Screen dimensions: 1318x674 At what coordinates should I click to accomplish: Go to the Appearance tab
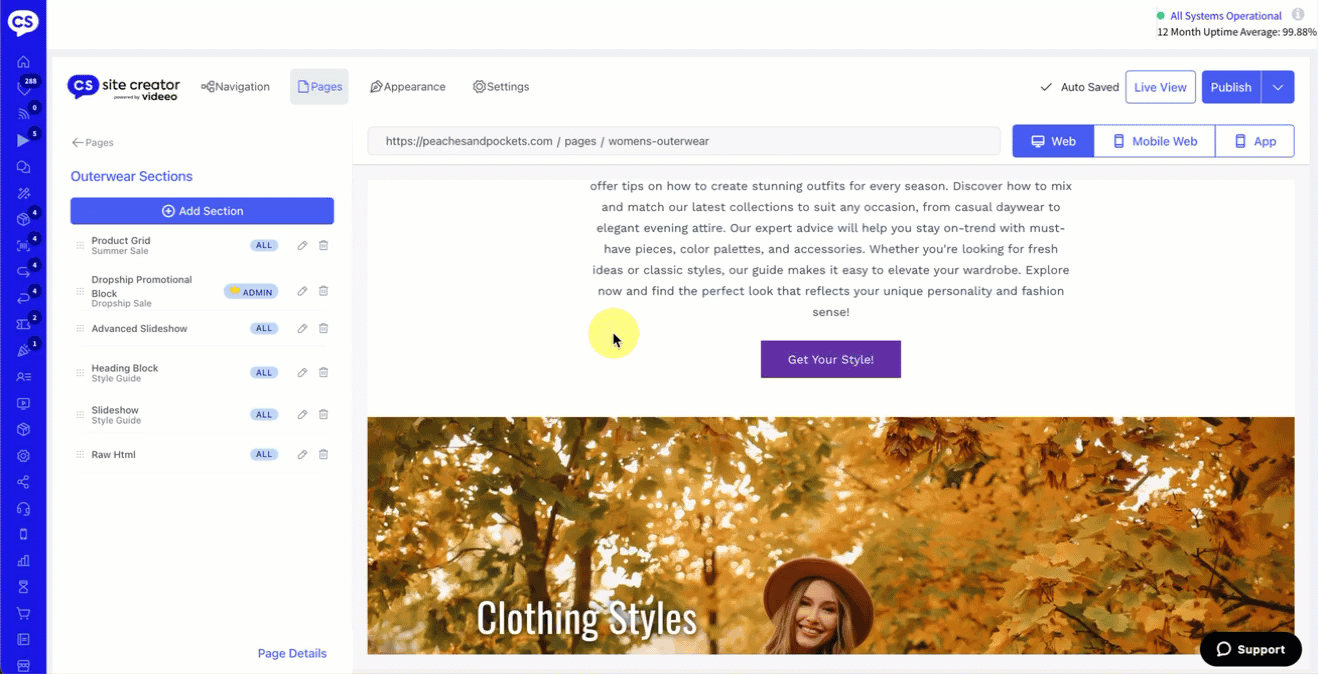(408, 87)
